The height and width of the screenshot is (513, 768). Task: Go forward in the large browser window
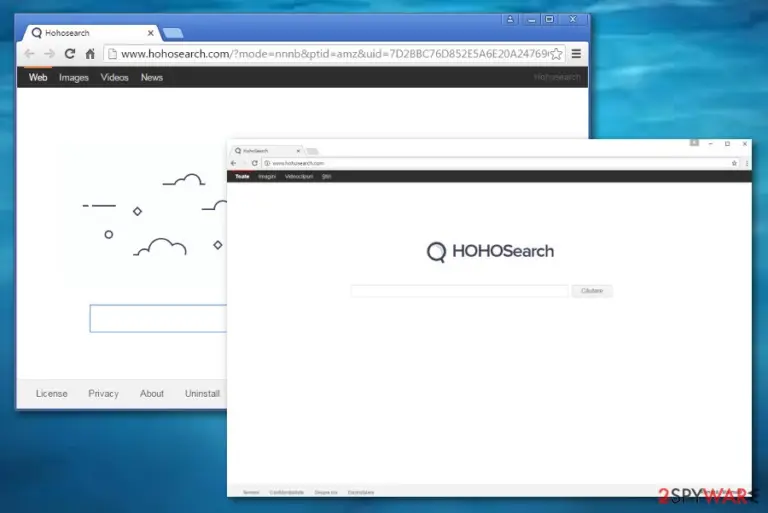tap(49, 54)
